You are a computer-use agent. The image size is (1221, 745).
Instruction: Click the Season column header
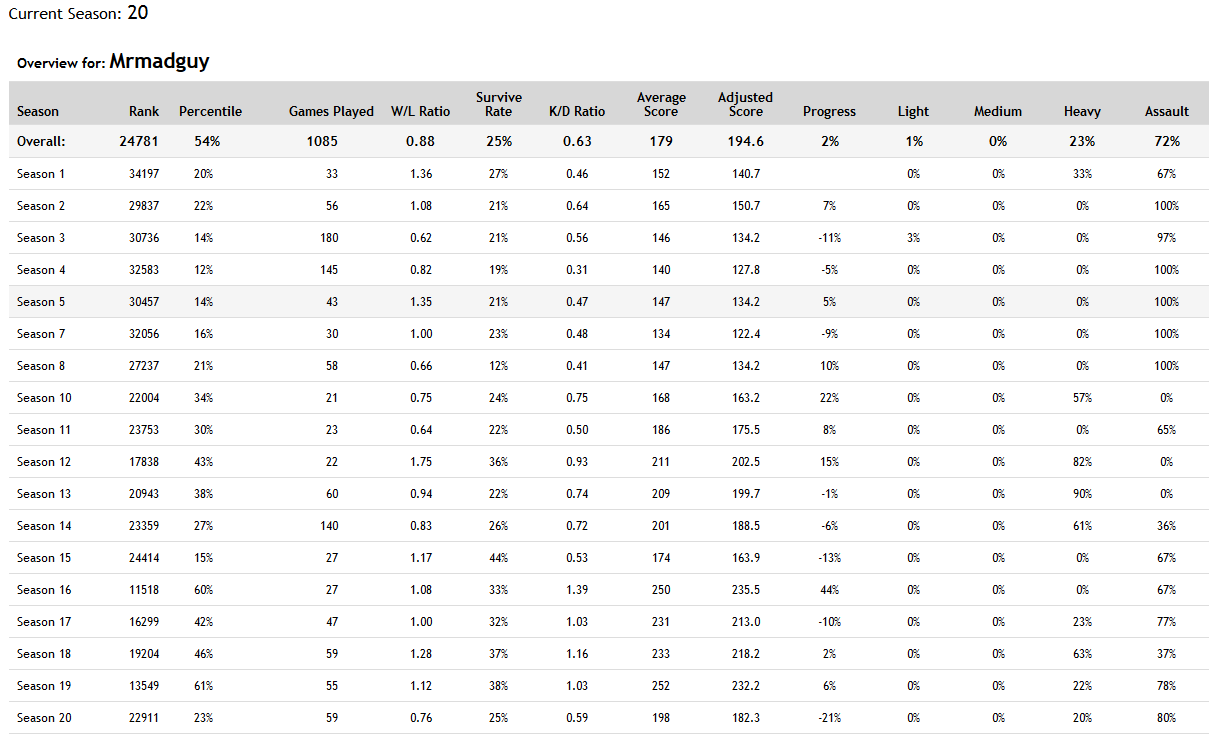tap(38, 111)
